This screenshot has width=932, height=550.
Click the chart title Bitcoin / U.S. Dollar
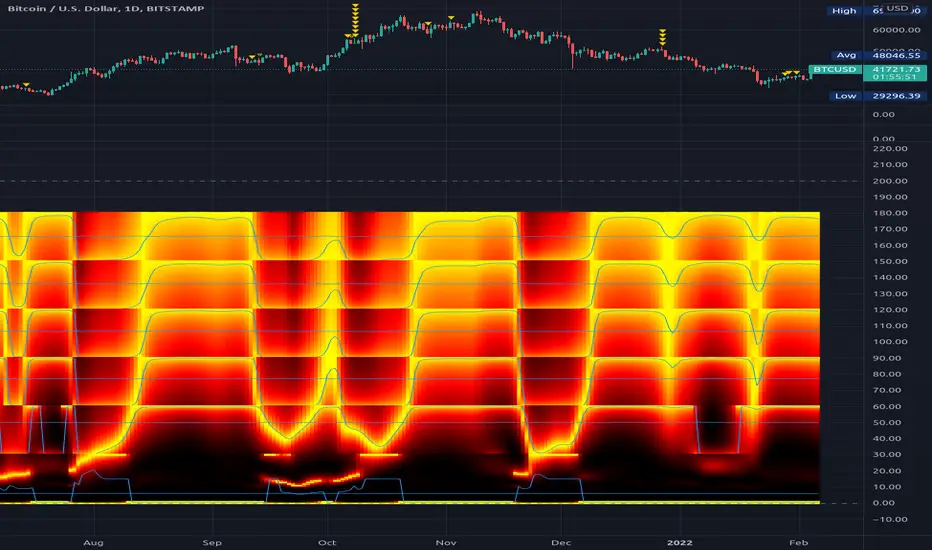(65, 8)
